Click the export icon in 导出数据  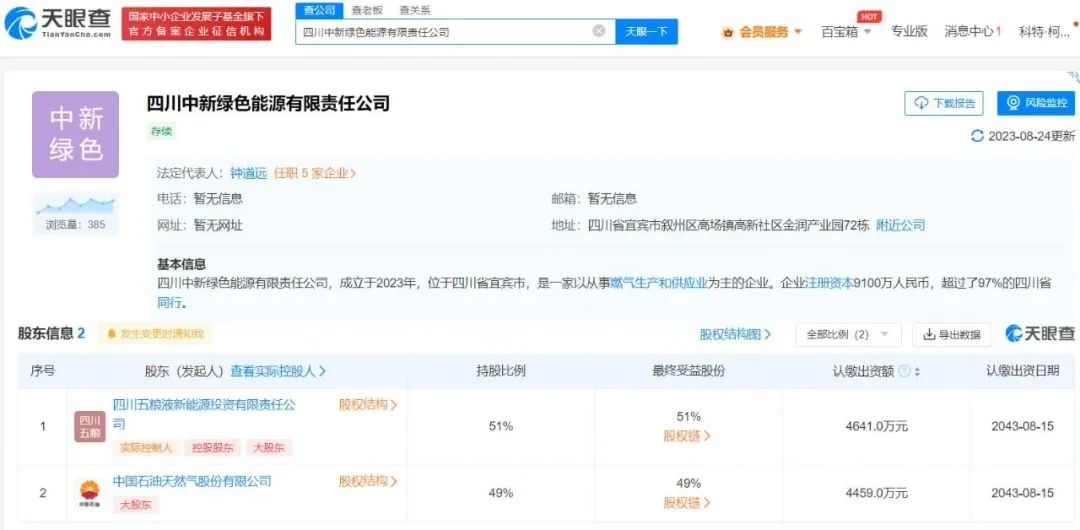pyautogui.click(x=929, y=334)
